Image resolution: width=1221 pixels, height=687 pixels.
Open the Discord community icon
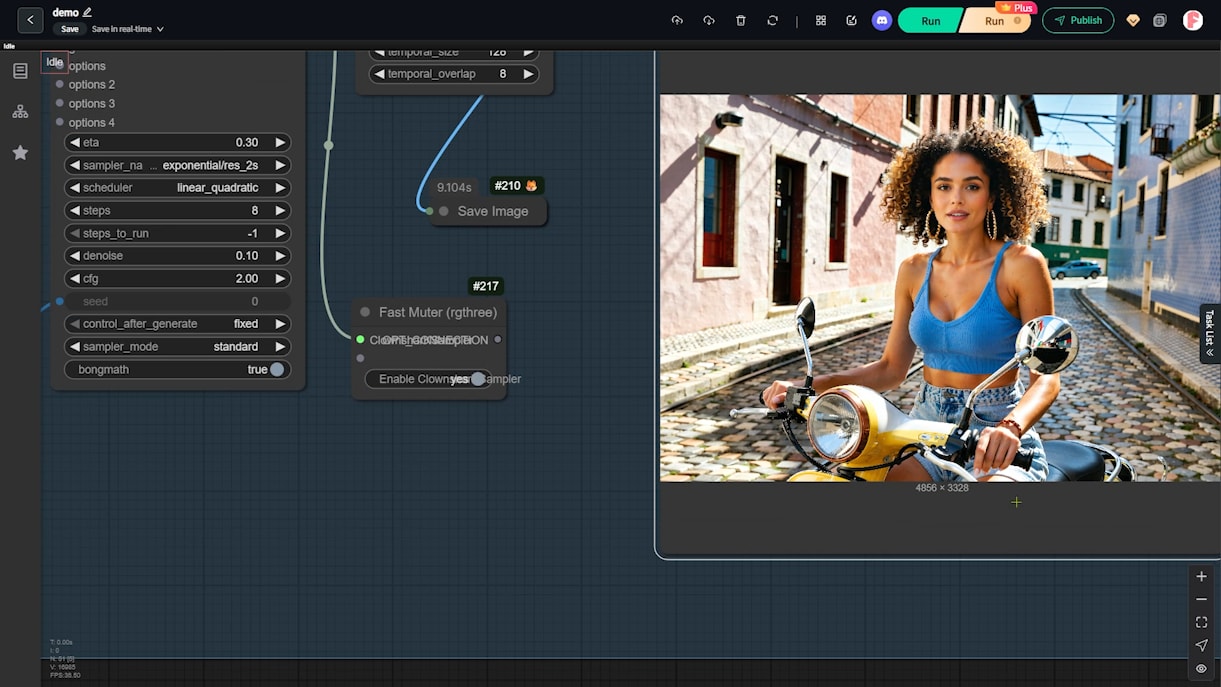[881, 20]
